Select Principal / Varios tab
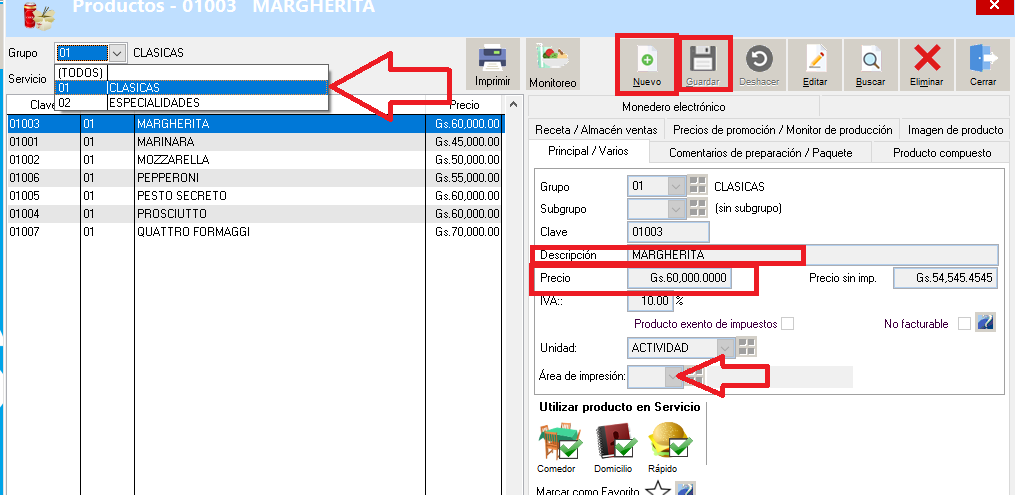Viewport: 1015px width, 495px height. (588, 151)
